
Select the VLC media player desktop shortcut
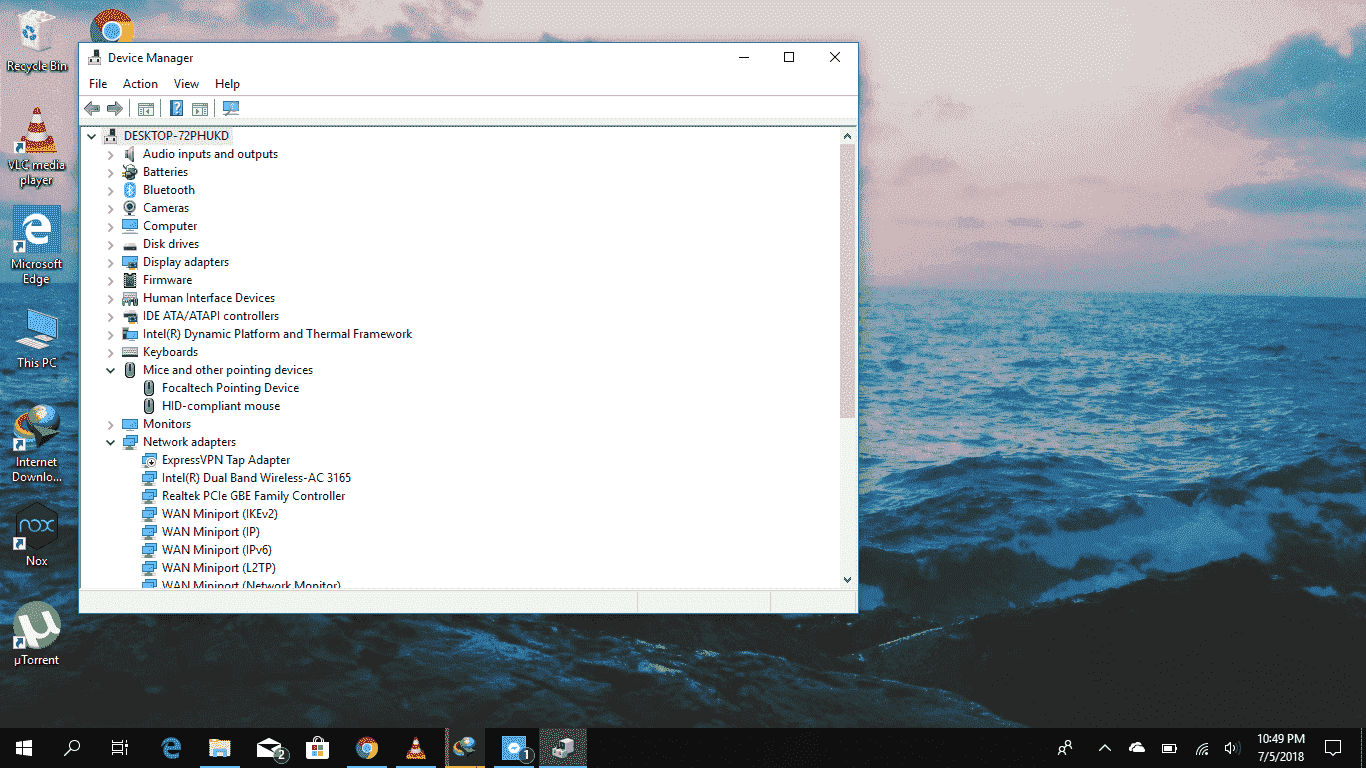(37, 147)
